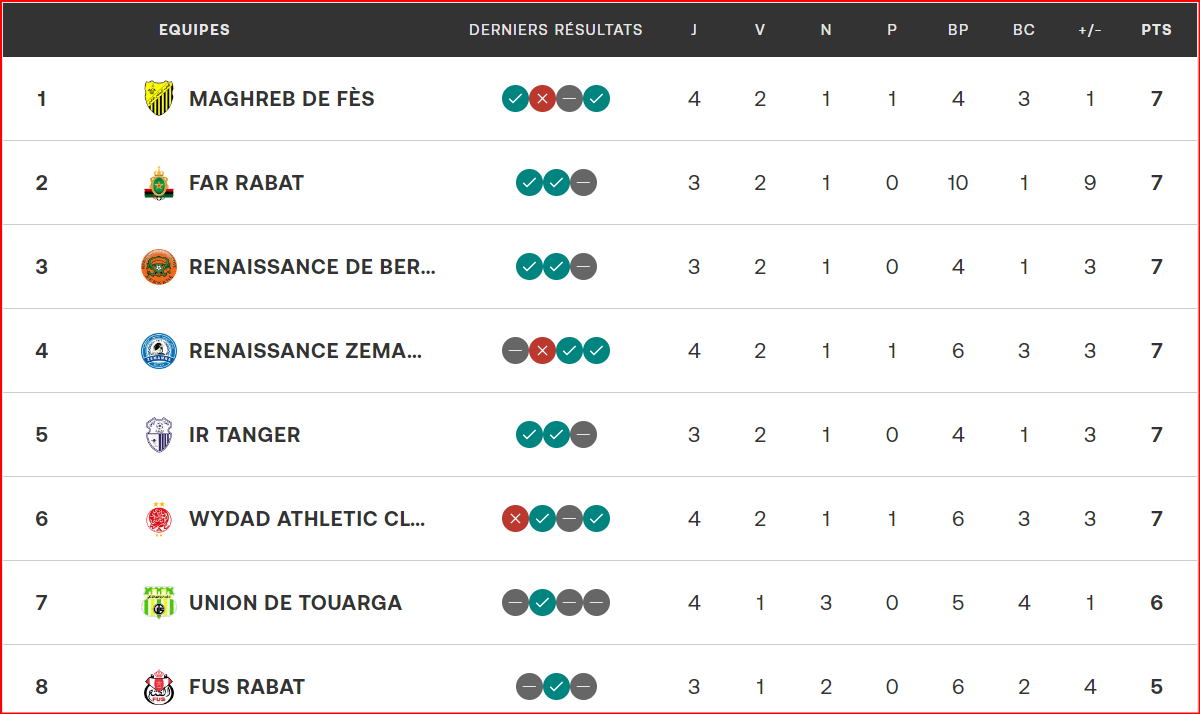Open the Union de Touarga team link
The image size is (1200, 714).
pyautogui.click(x=295, y=603)
